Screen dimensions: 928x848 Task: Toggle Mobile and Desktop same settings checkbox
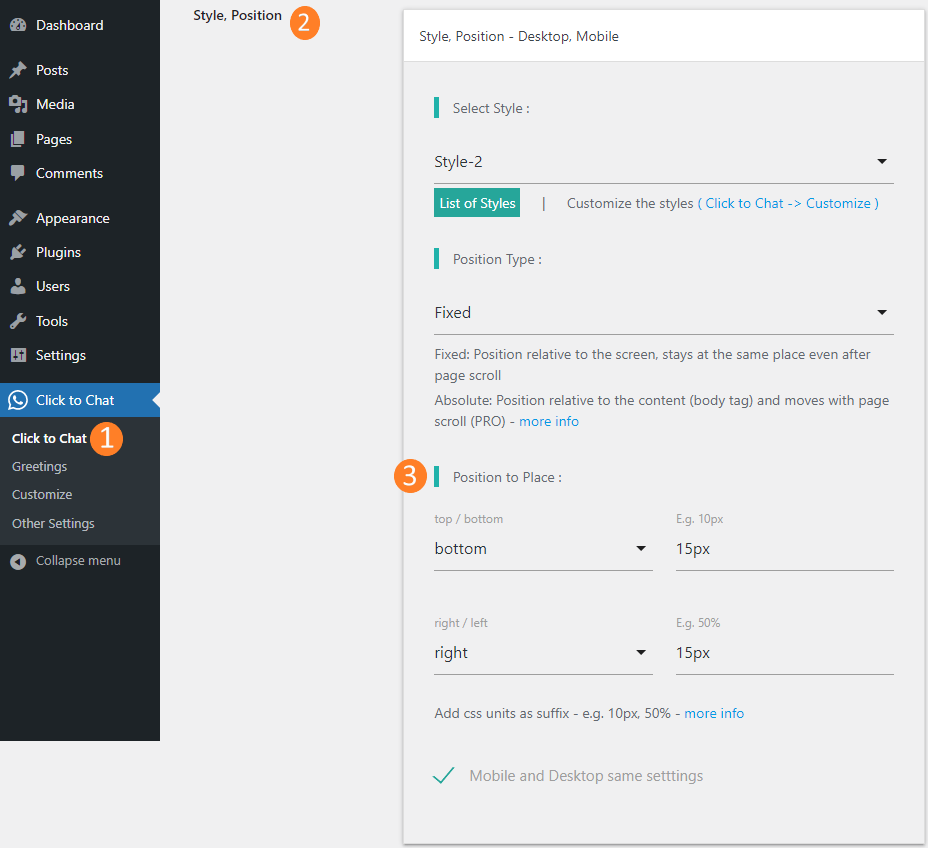(444, 776)
